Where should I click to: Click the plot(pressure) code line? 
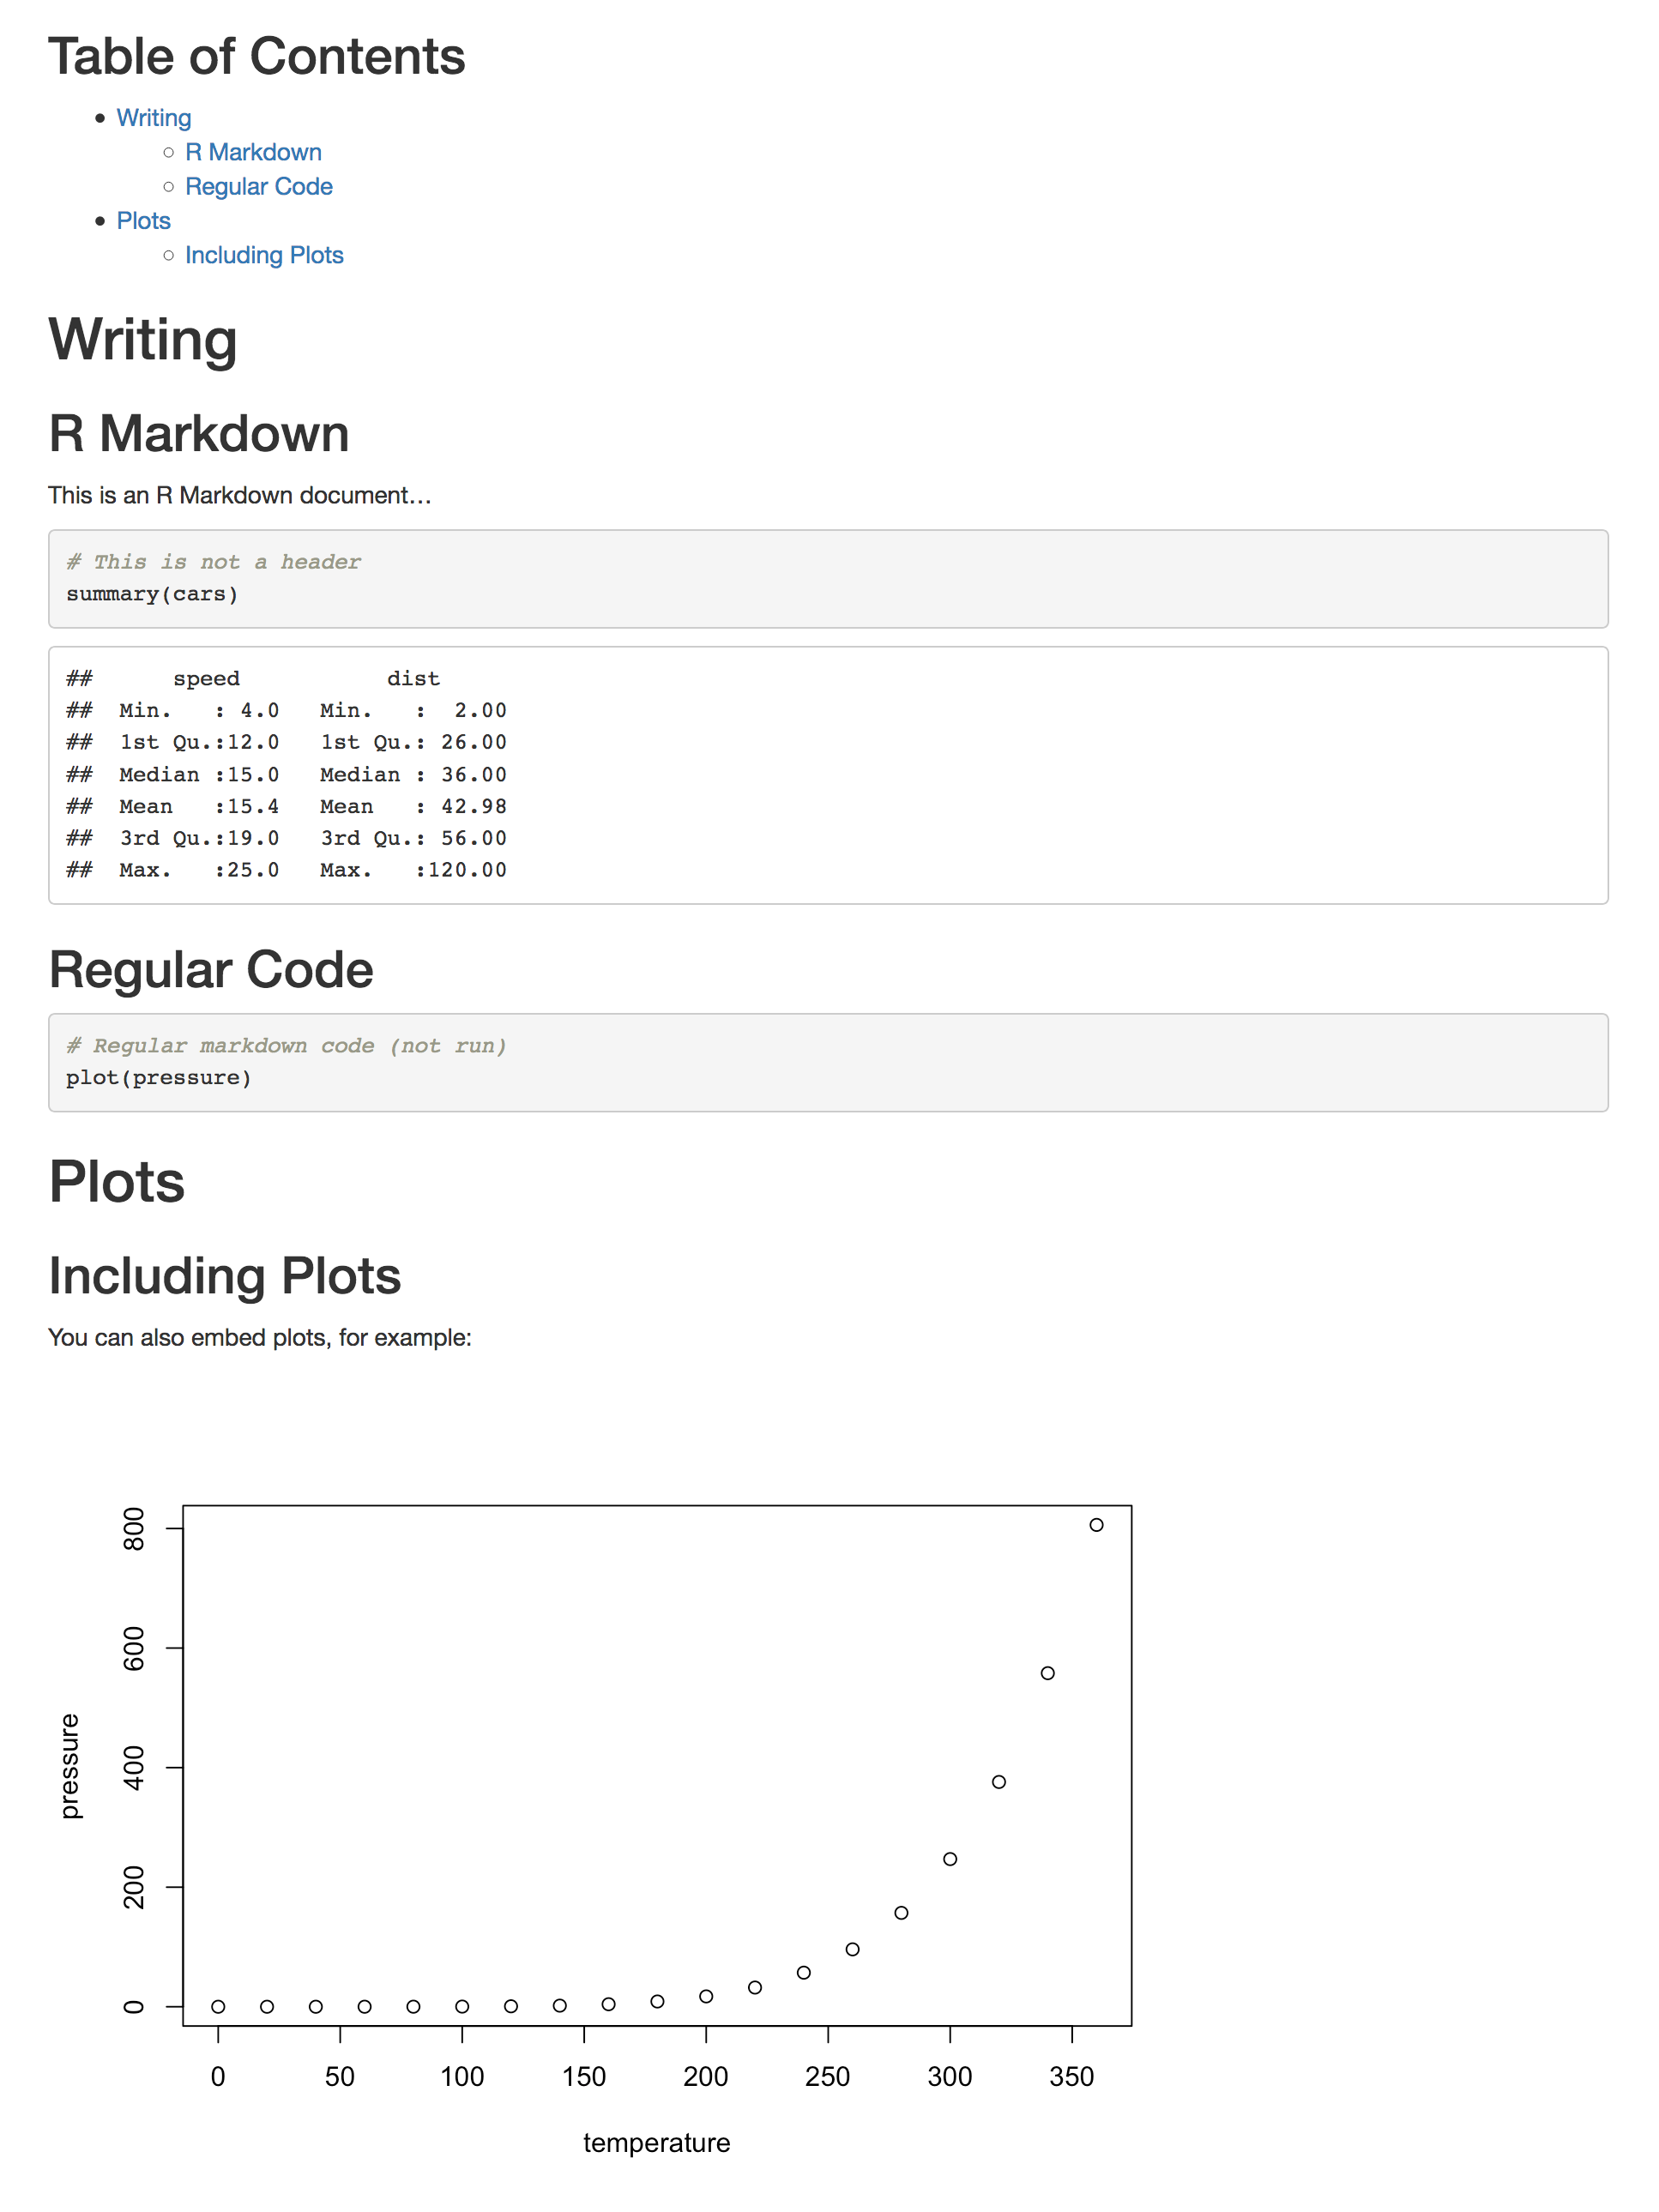(x=158, y=1078)
